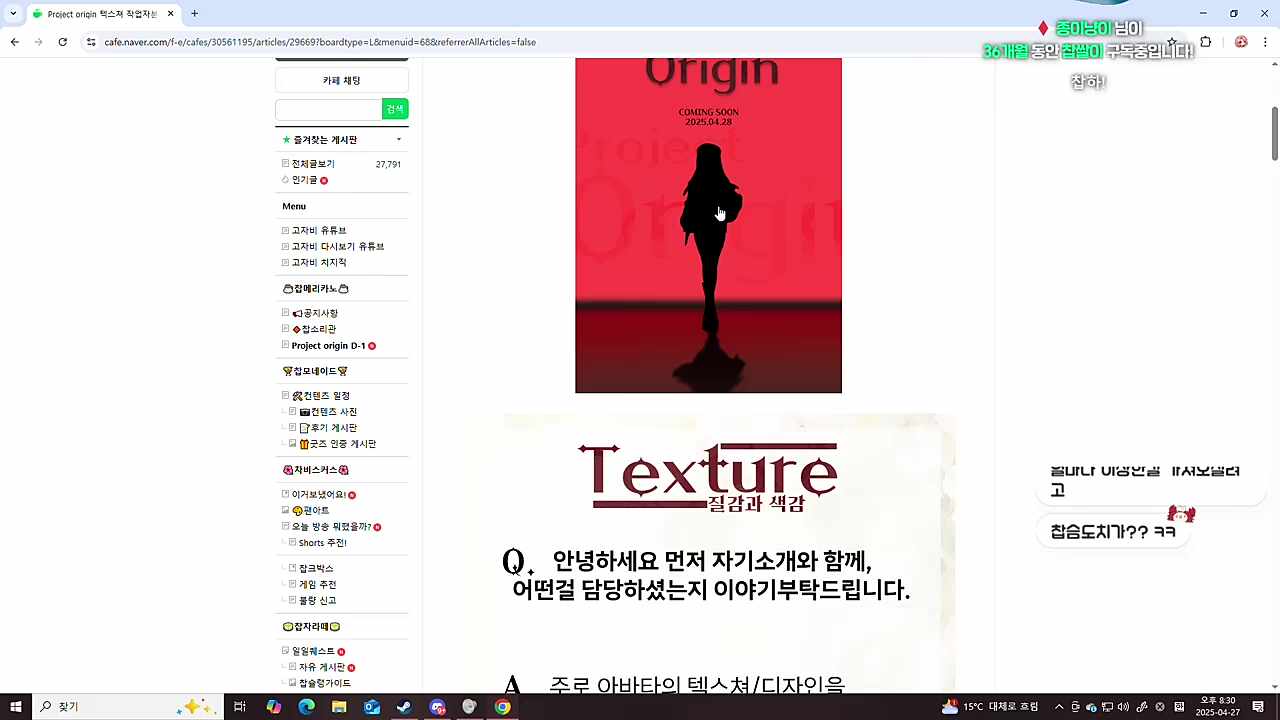Image resolution: width=1280 pixels, height=720 pixels.
Task: Go back using the browser back arrow
Action: 14,42
